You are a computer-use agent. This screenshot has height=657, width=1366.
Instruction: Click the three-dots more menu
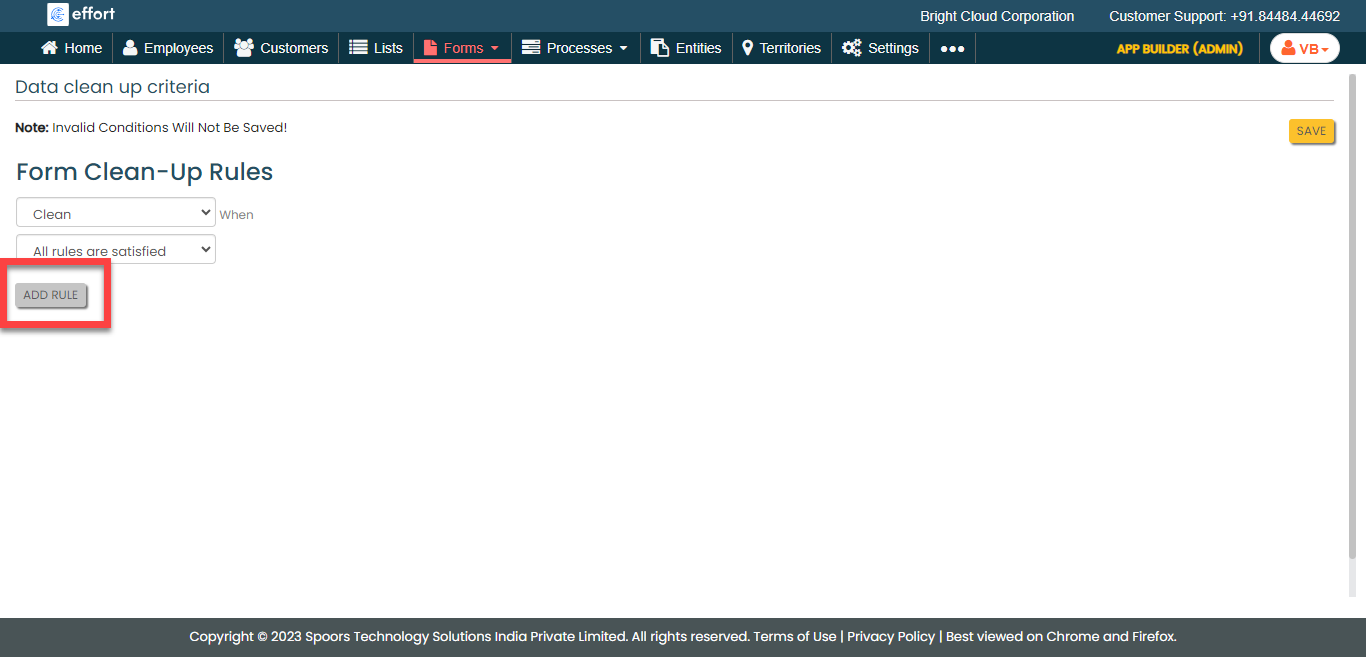tap(952, 48)
